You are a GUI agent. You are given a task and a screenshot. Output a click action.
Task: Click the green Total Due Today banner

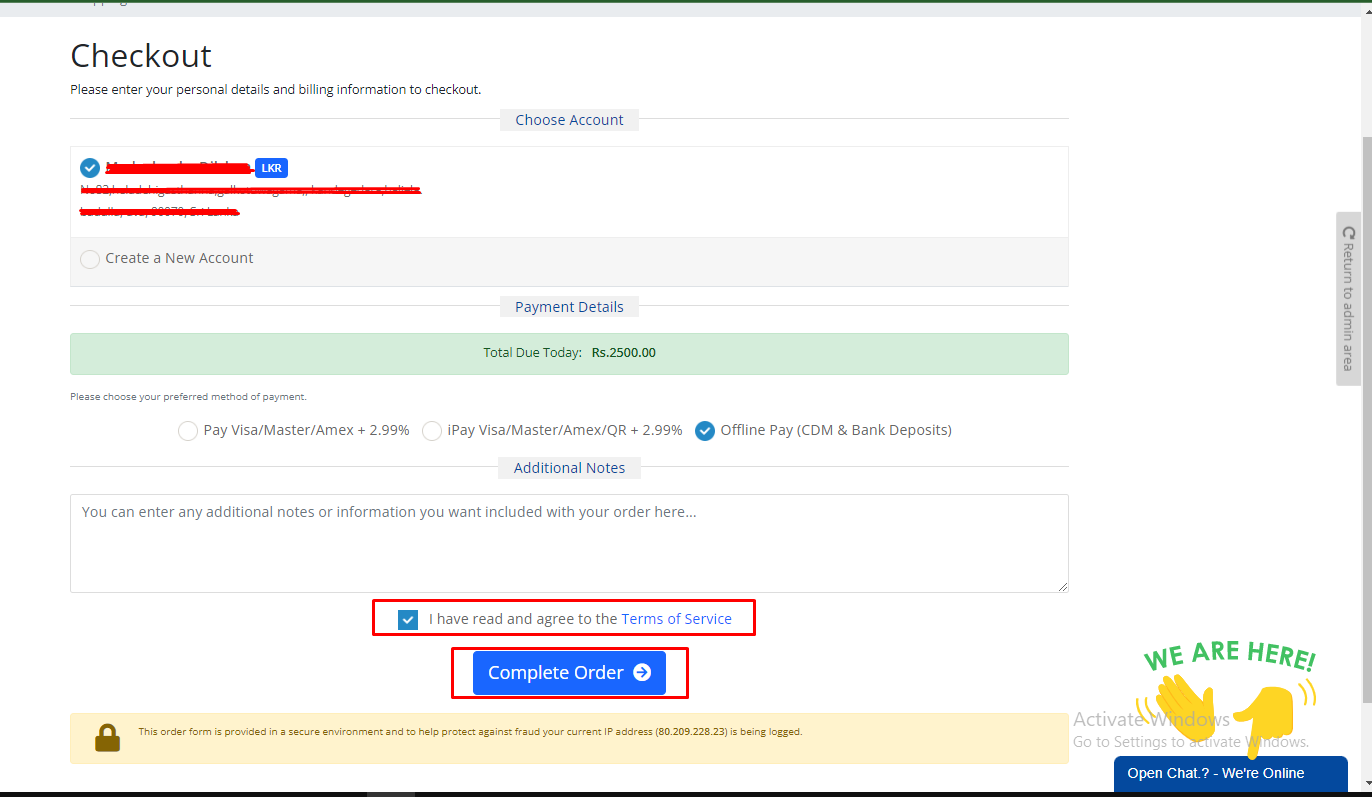(x=568, y=354)
